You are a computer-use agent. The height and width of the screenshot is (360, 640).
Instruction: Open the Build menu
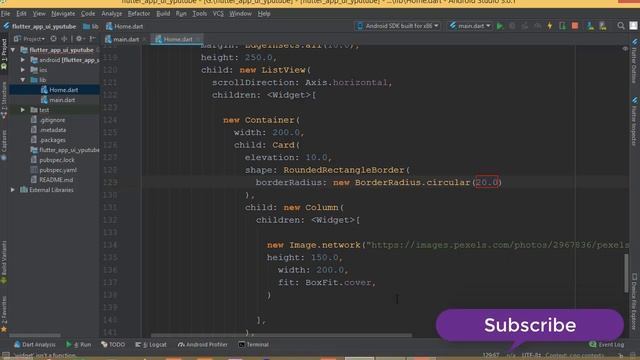click(163, 13)
